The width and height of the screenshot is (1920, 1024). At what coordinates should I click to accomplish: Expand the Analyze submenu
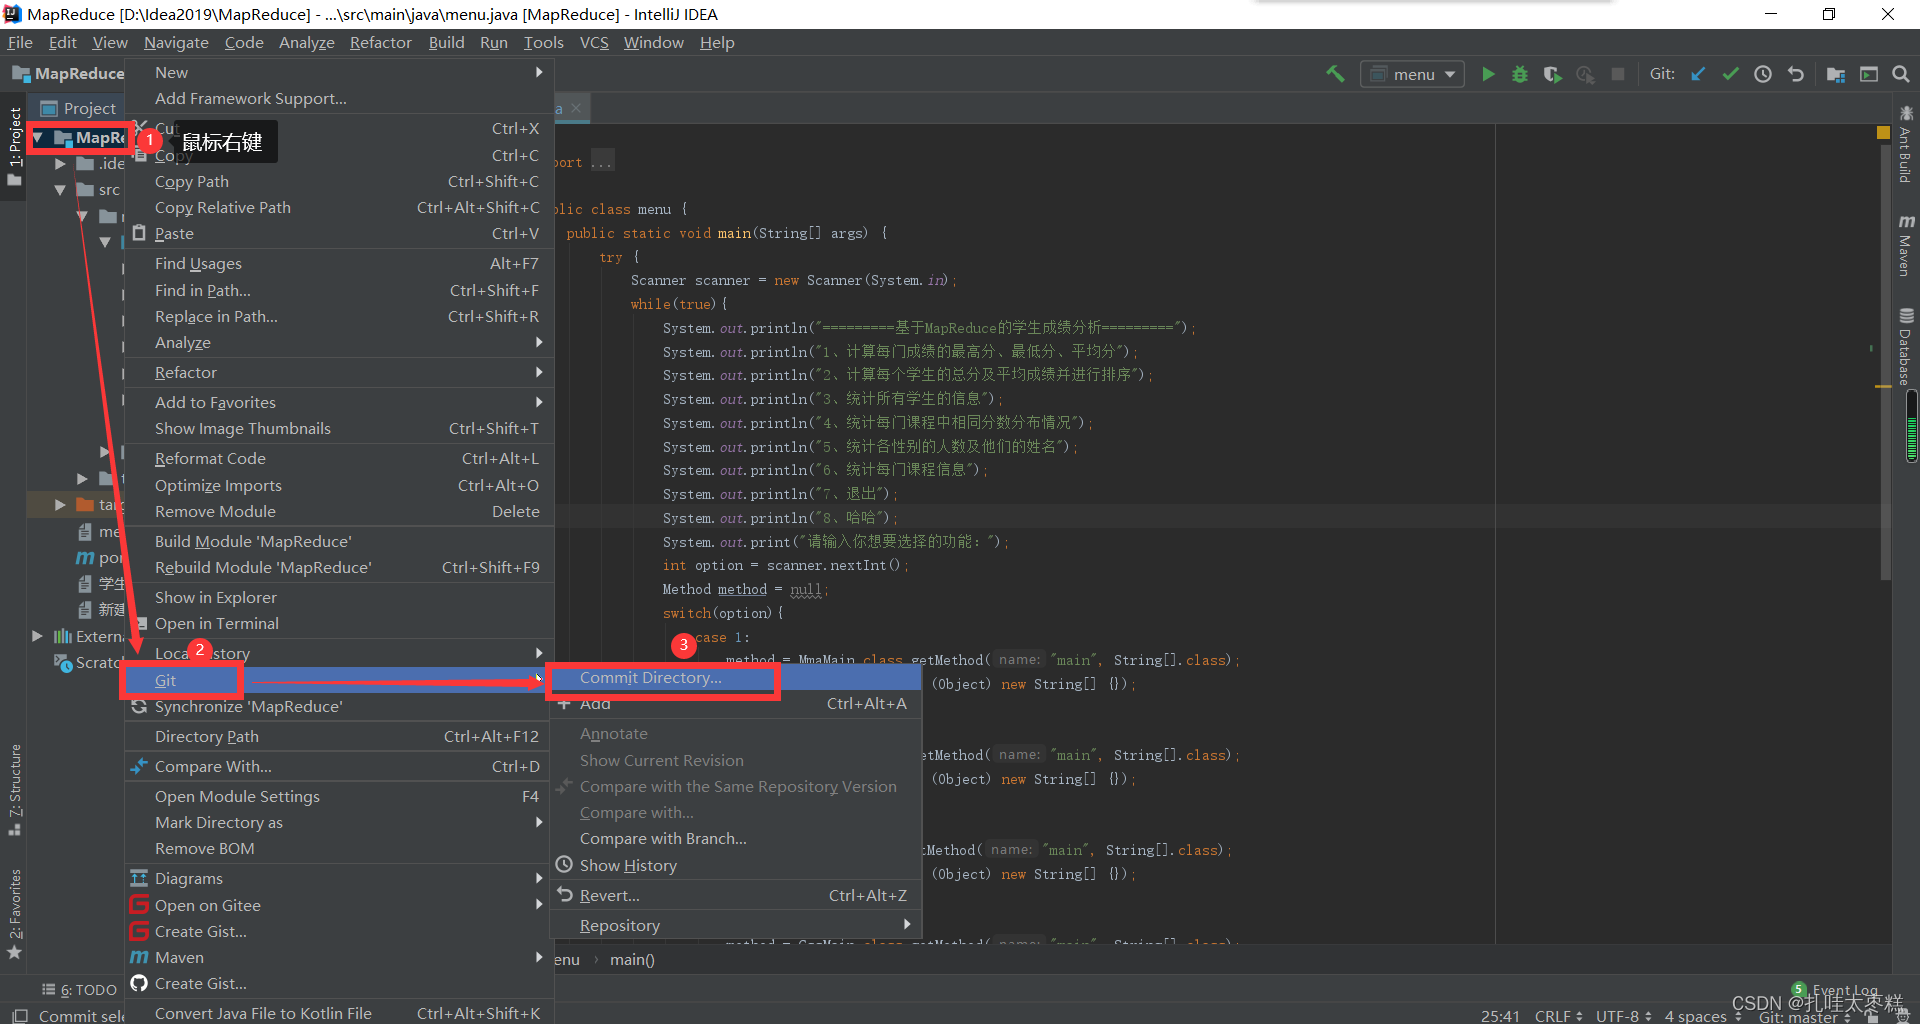pos(340,342)
